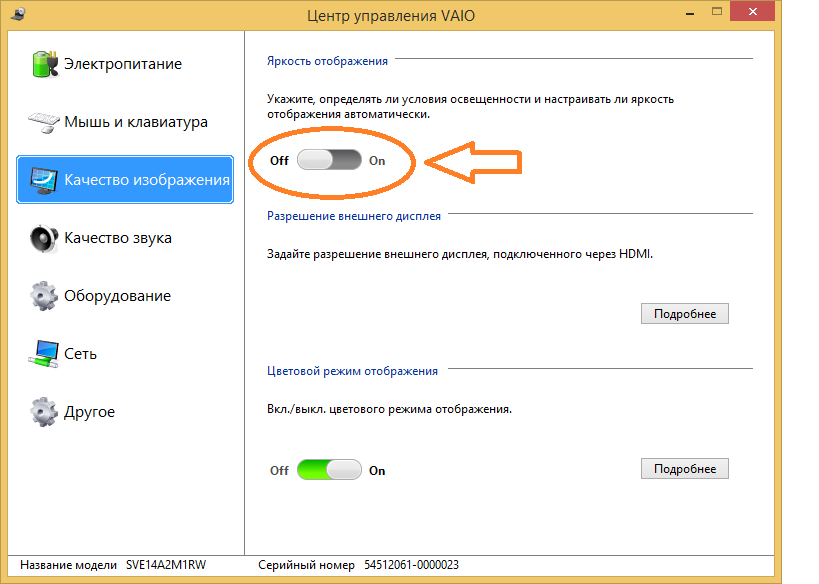Viewport: 819px width, 584px height.
Task: Toggle the color mode display switch
Action: tap(329, 470)
